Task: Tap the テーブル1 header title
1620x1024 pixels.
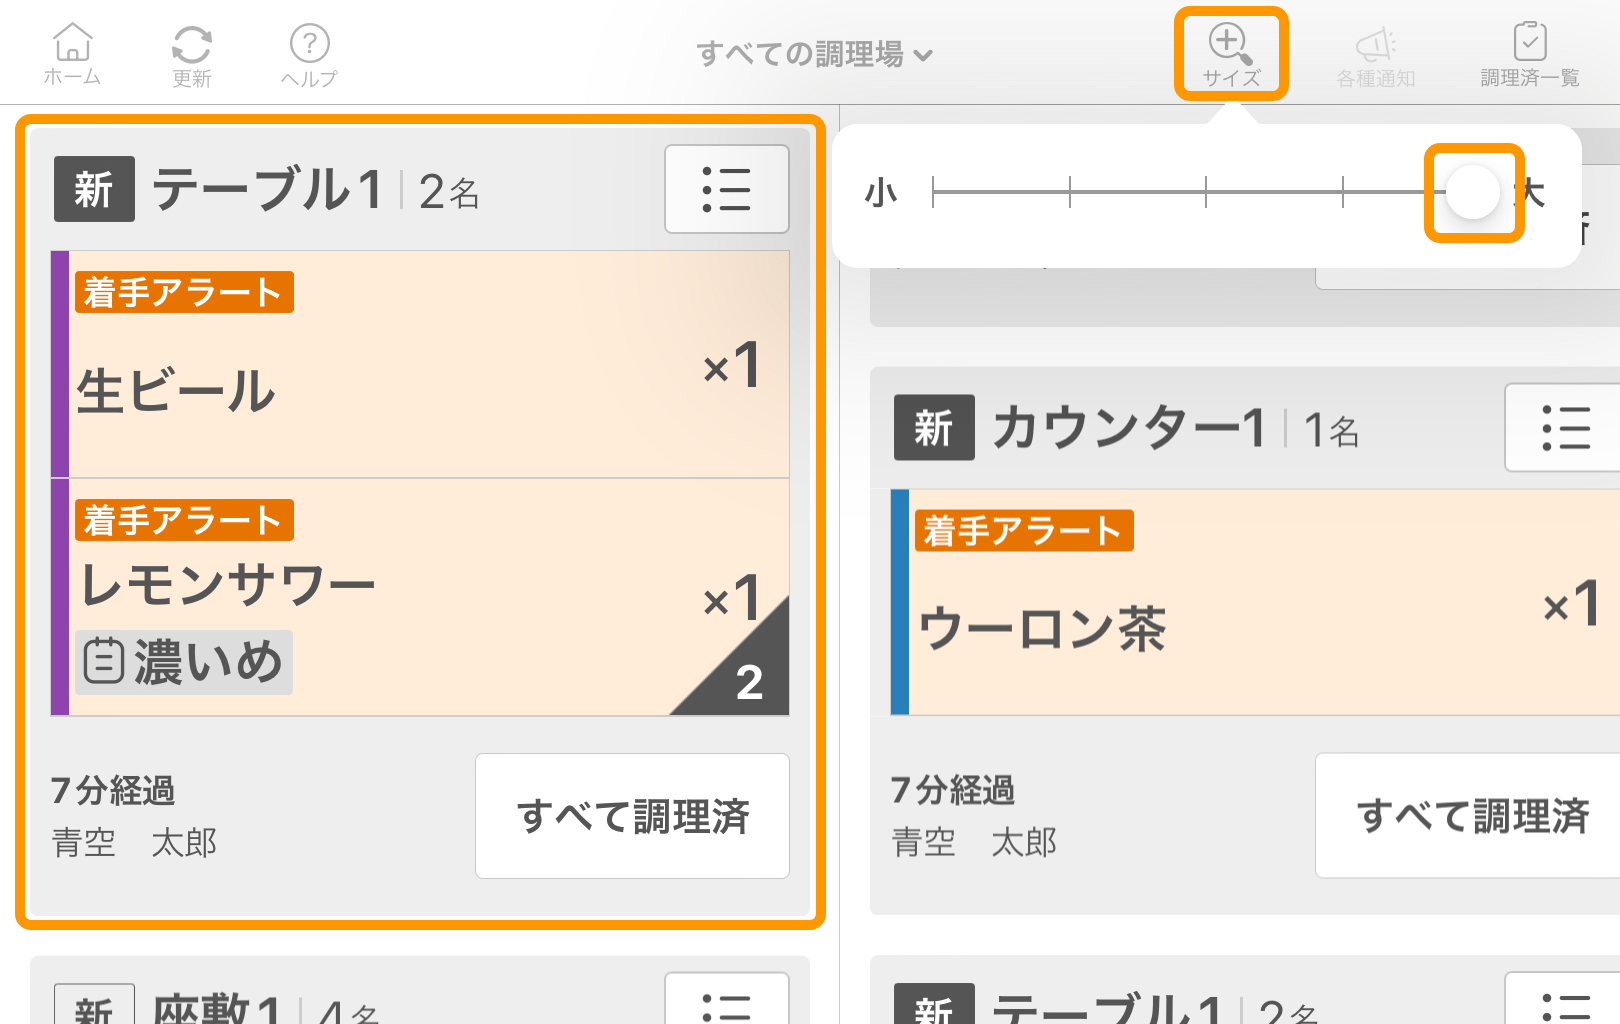Action: click(x=268, y=189)
